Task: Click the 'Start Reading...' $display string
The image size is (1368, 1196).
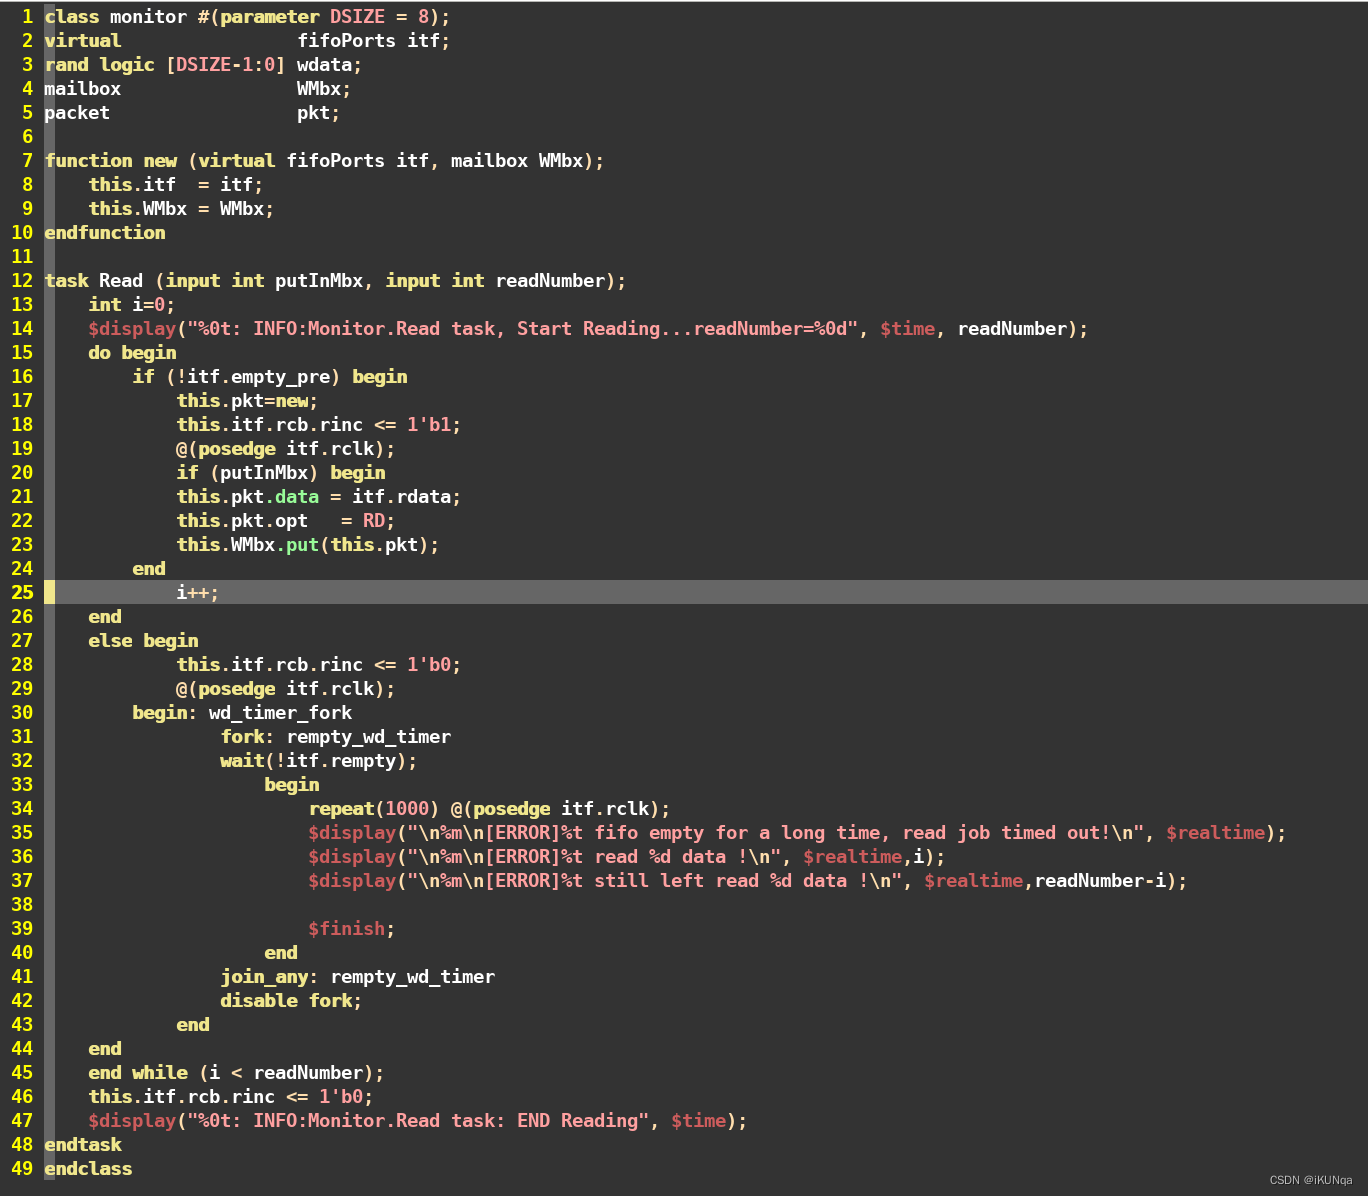Action: [523, 329]
